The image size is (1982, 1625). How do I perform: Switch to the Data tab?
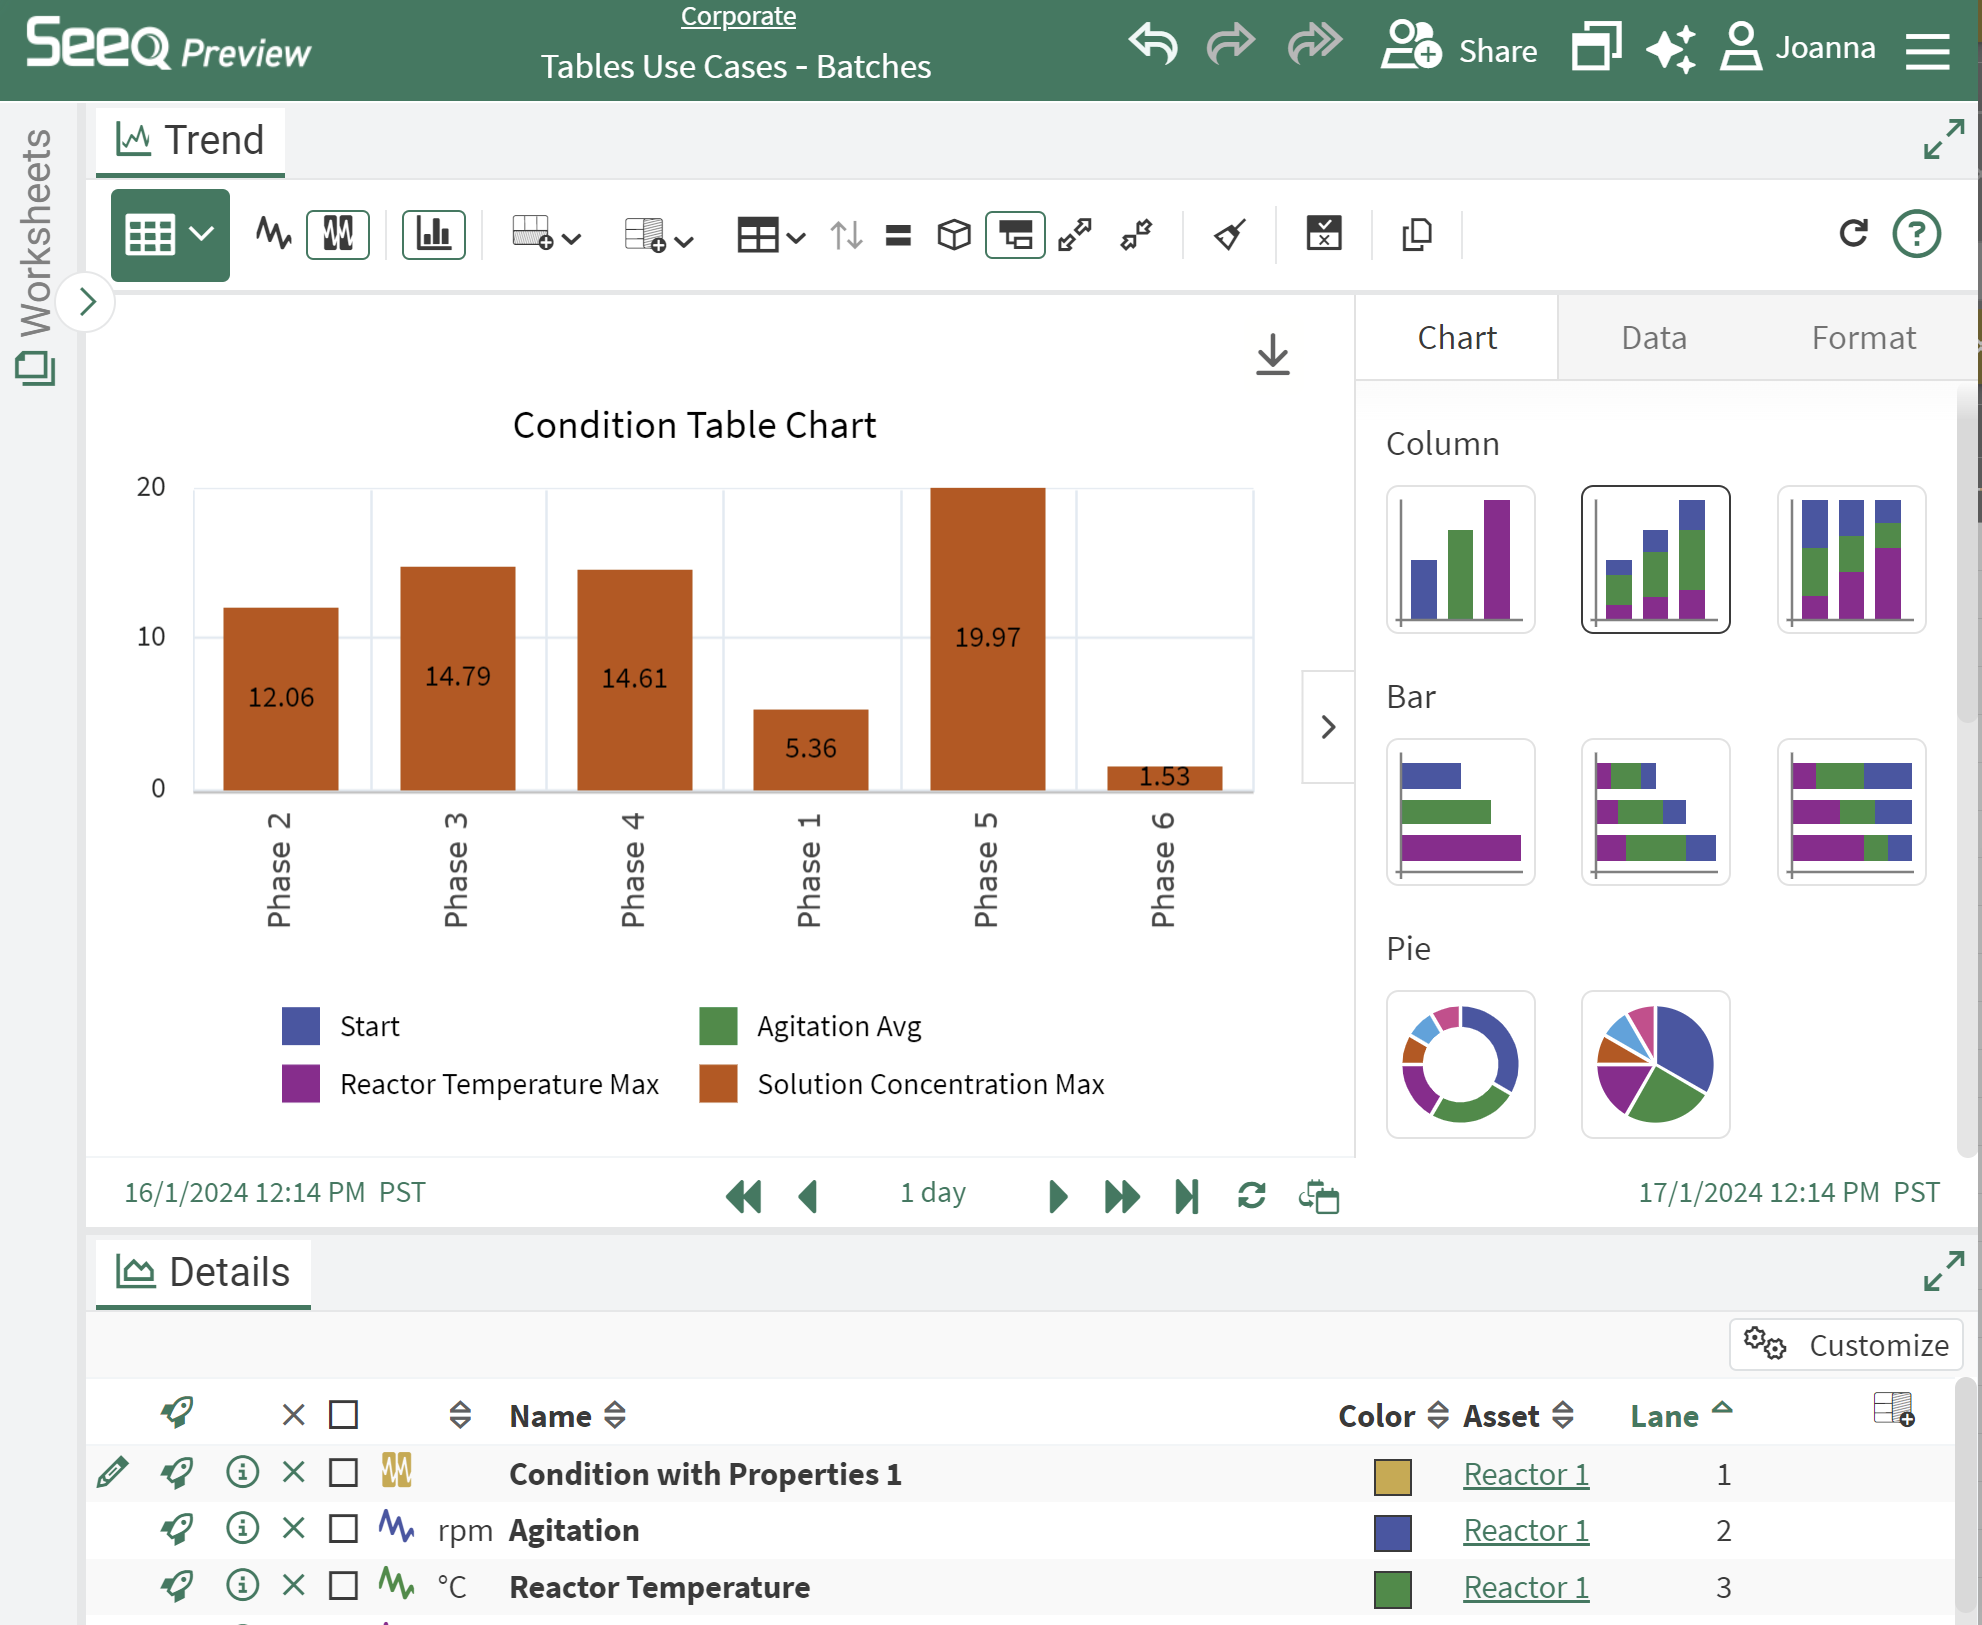[1654, 338]
